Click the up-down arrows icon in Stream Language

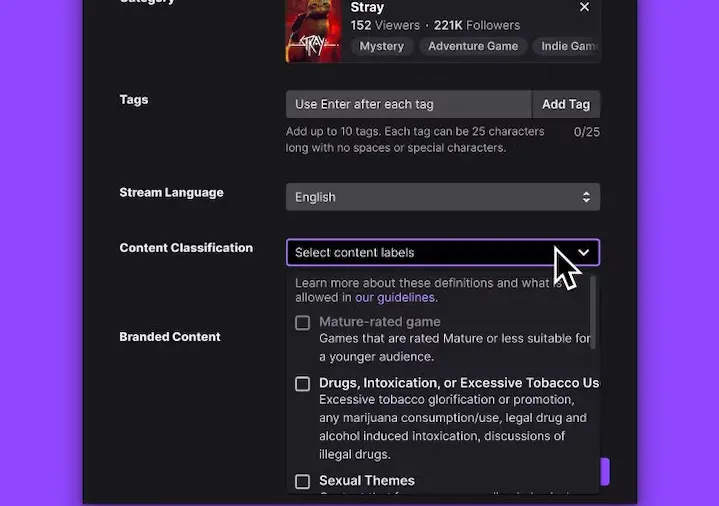586,197
